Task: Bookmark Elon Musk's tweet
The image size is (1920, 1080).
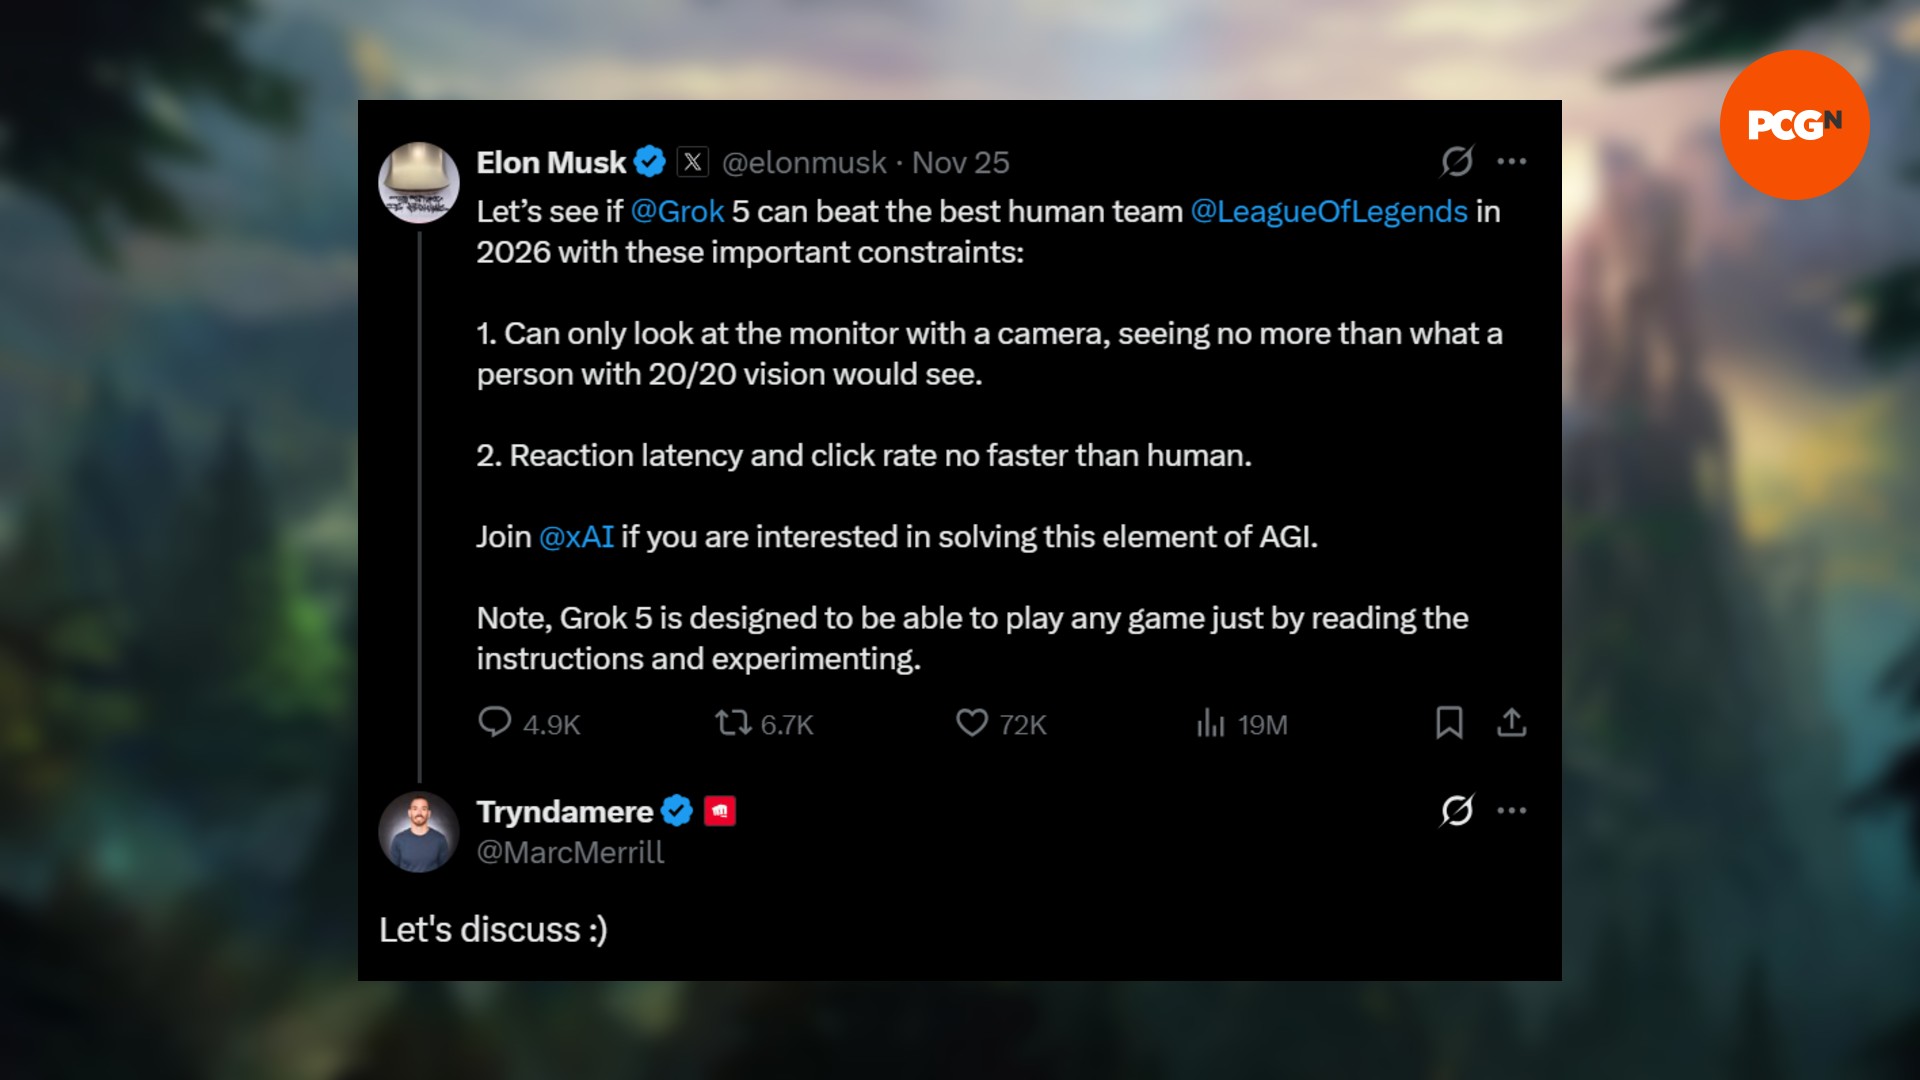Action: (1449, 723)
